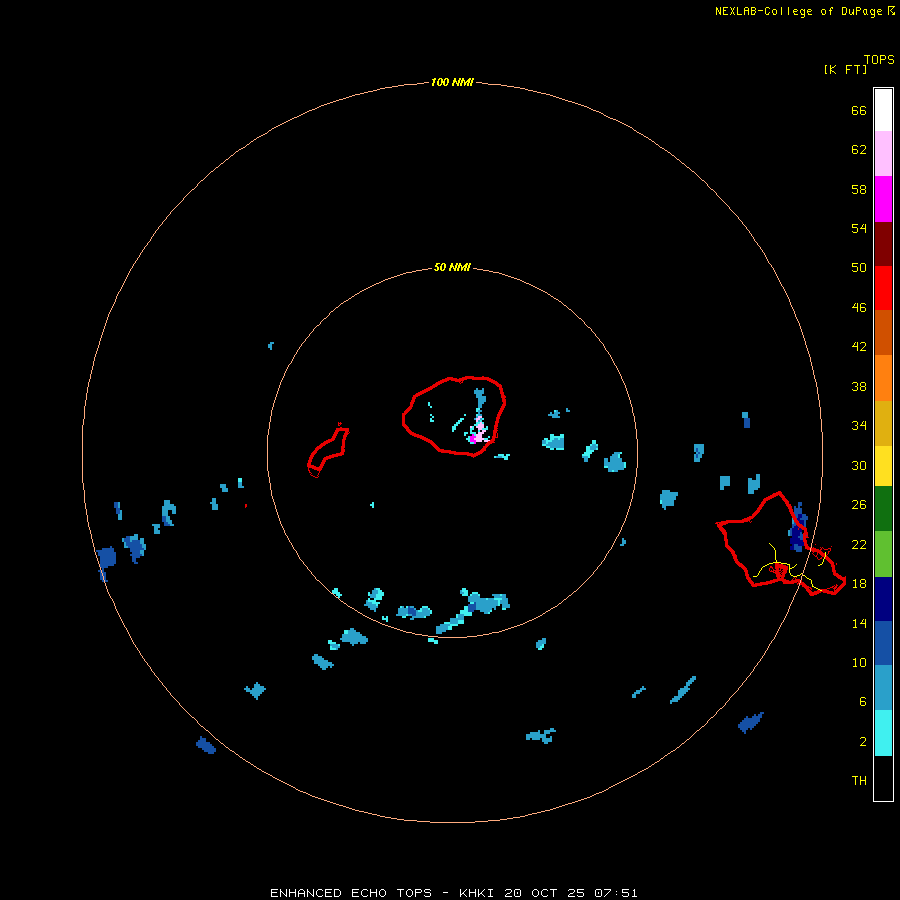Click the black TH threshold band
The image size is (900, 900).
(x=883, y=778)
